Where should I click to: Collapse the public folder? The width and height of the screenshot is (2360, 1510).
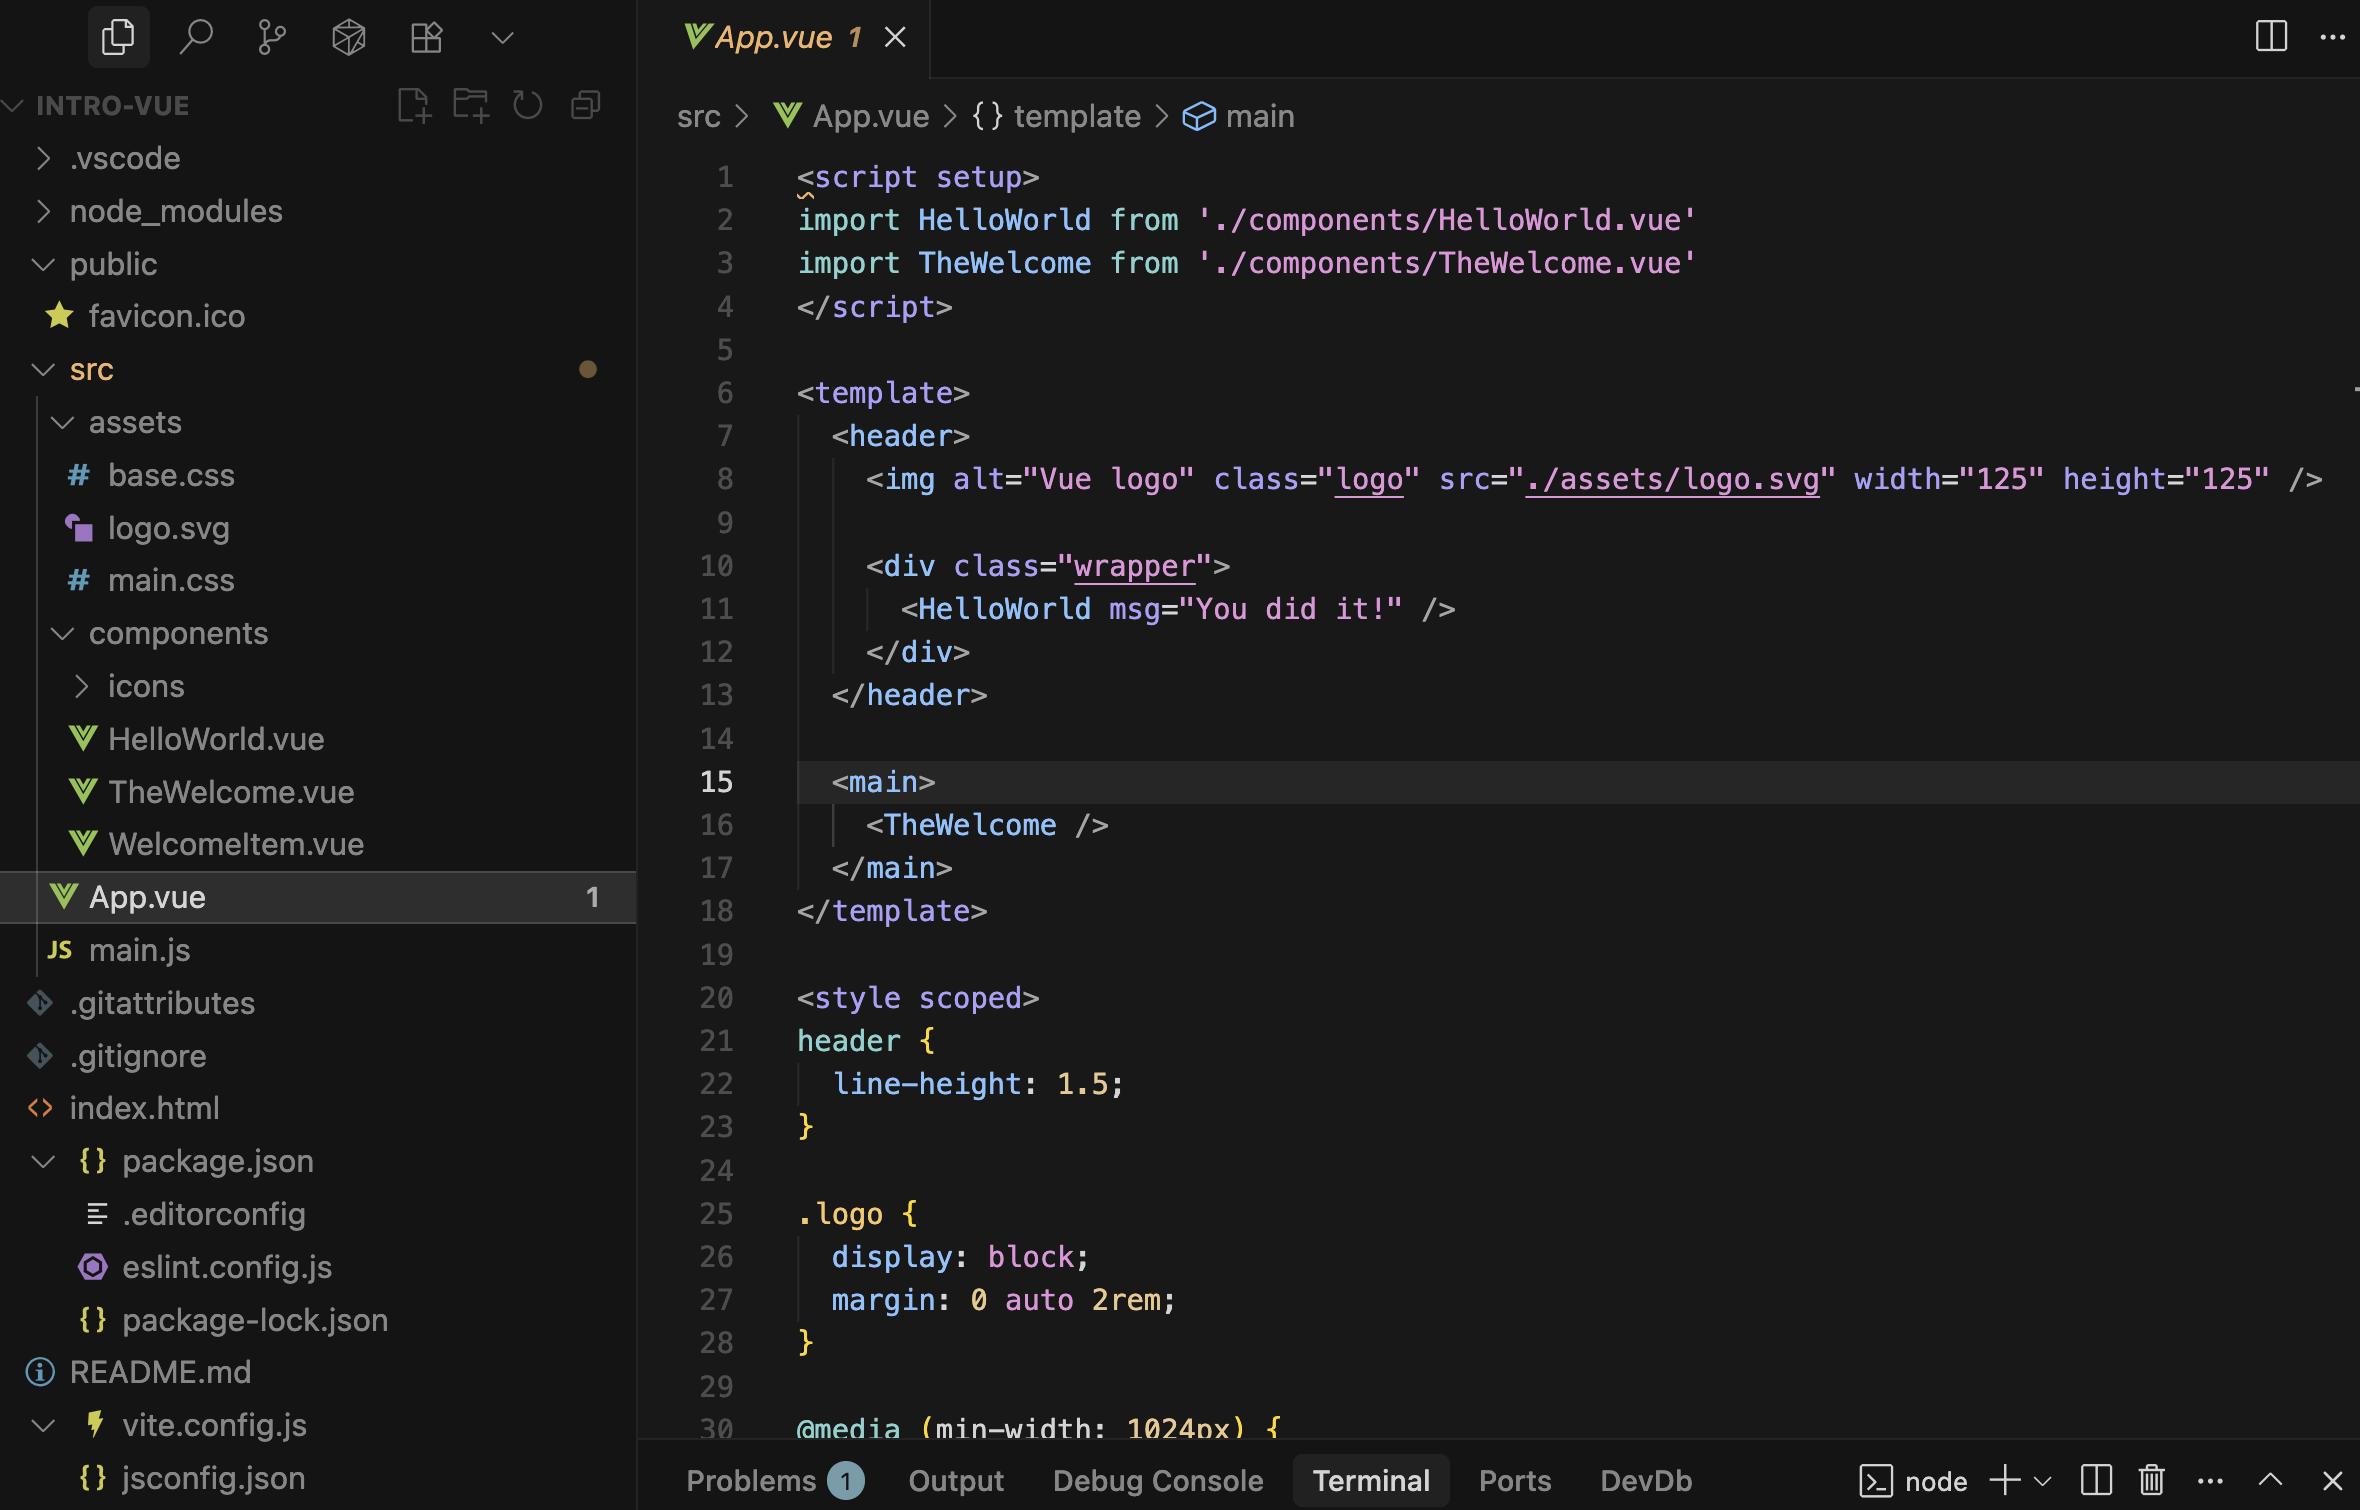point(43,264)
